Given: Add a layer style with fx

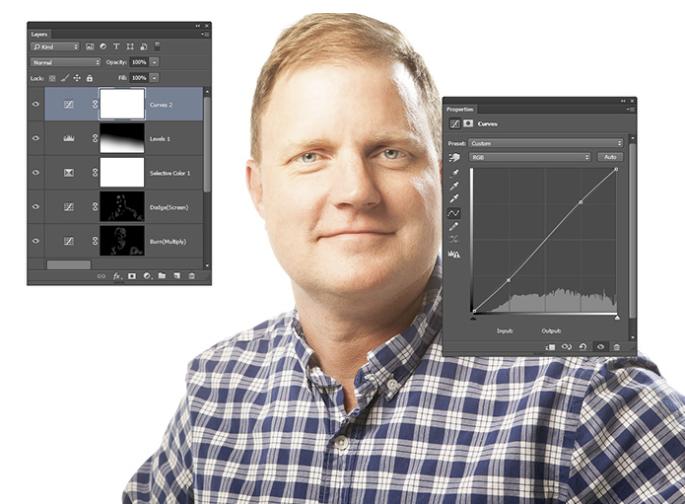Looking at the screenshot, I should coord(117,276).
